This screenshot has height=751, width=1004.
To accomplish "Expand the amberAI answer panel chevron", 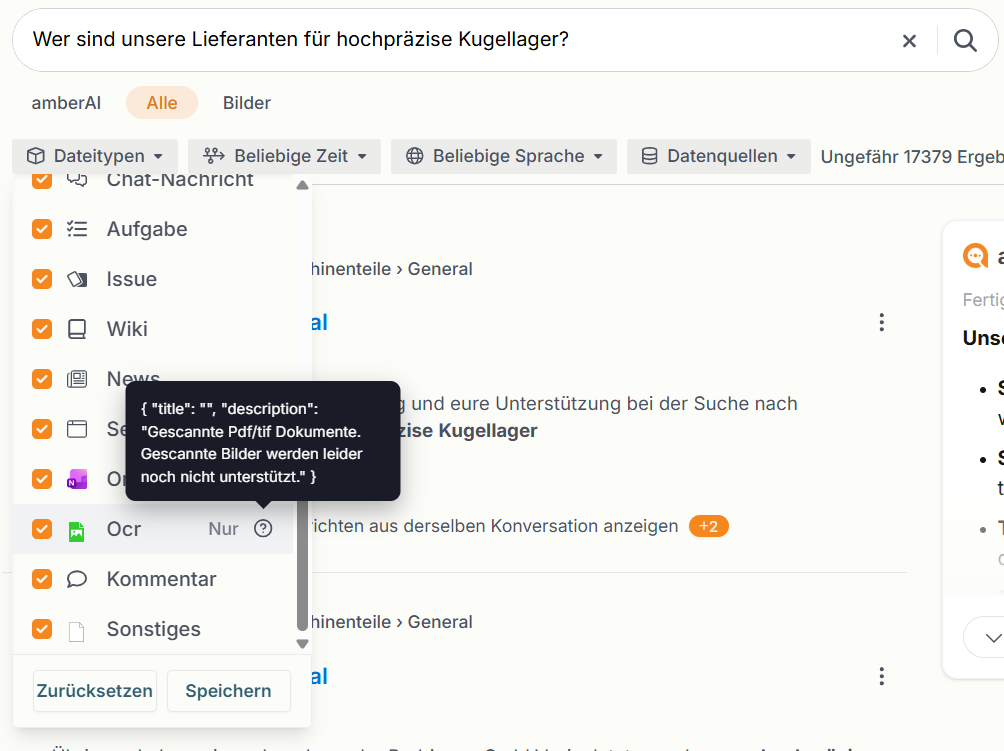I will click(x=992, y=638).
